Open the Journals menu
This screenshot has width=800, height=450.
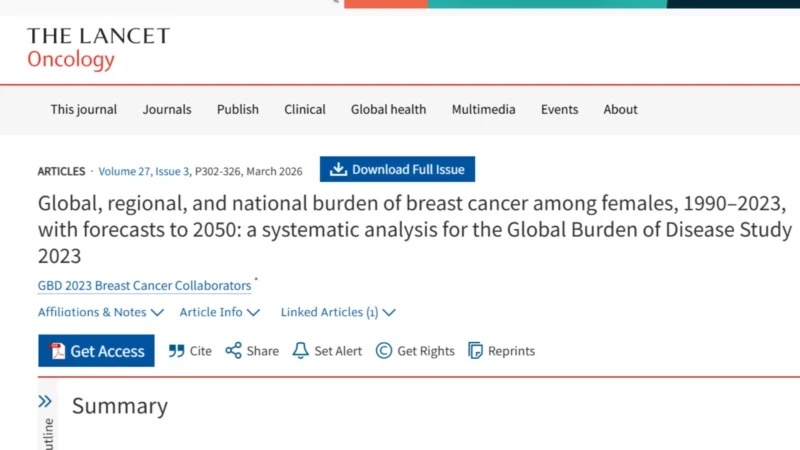pos(167,109)
